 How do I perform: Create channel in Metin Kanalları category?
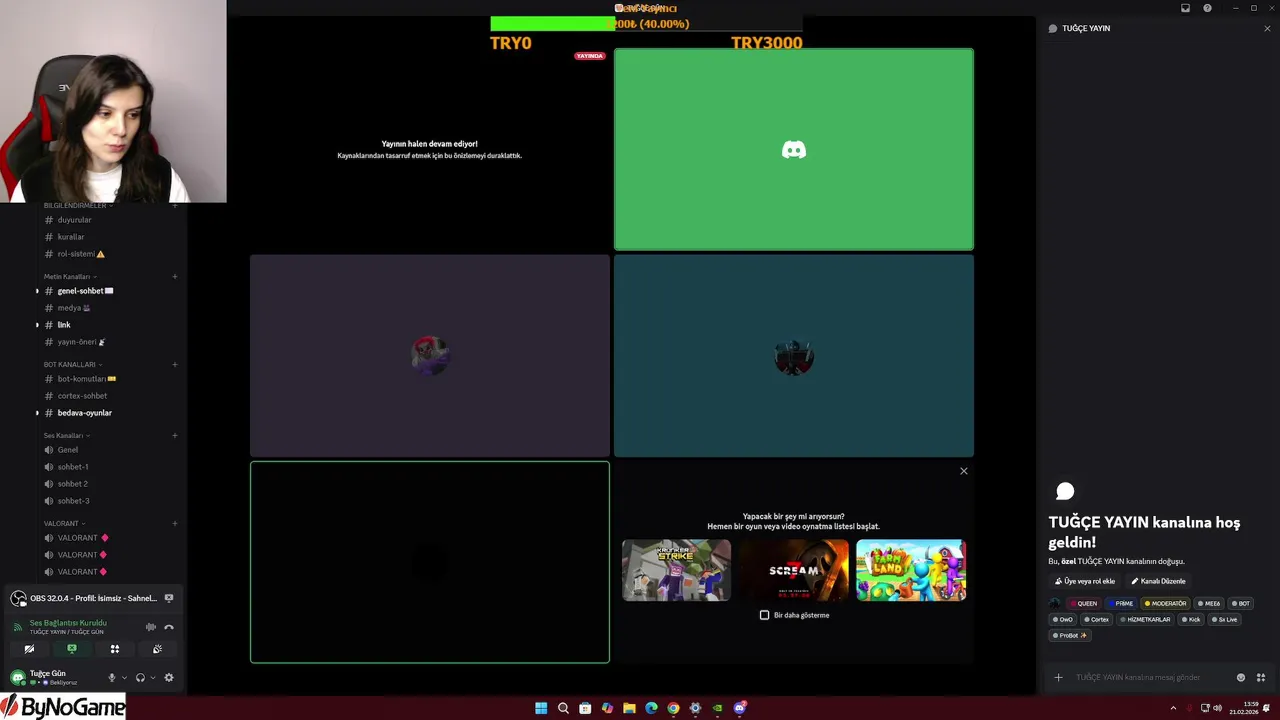pos(175,276)
